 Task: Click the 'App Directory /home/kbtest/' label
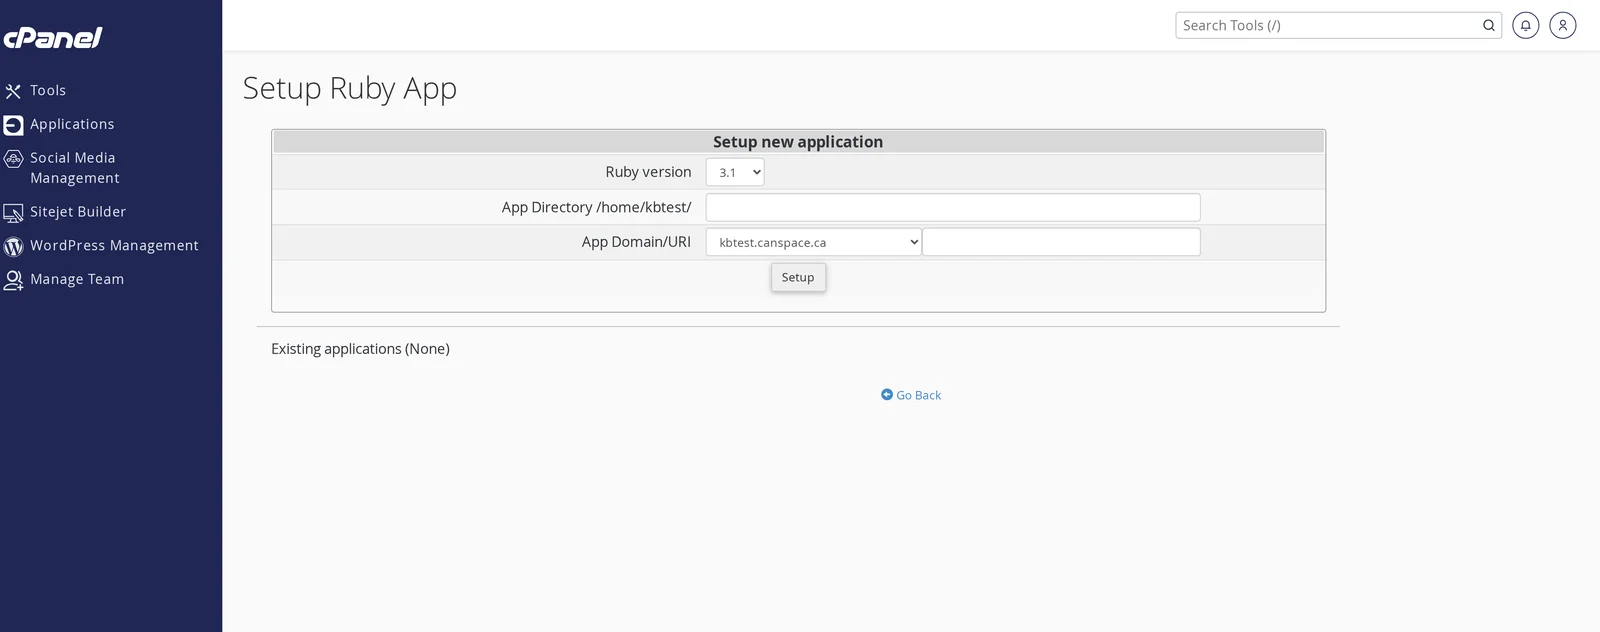596,207
